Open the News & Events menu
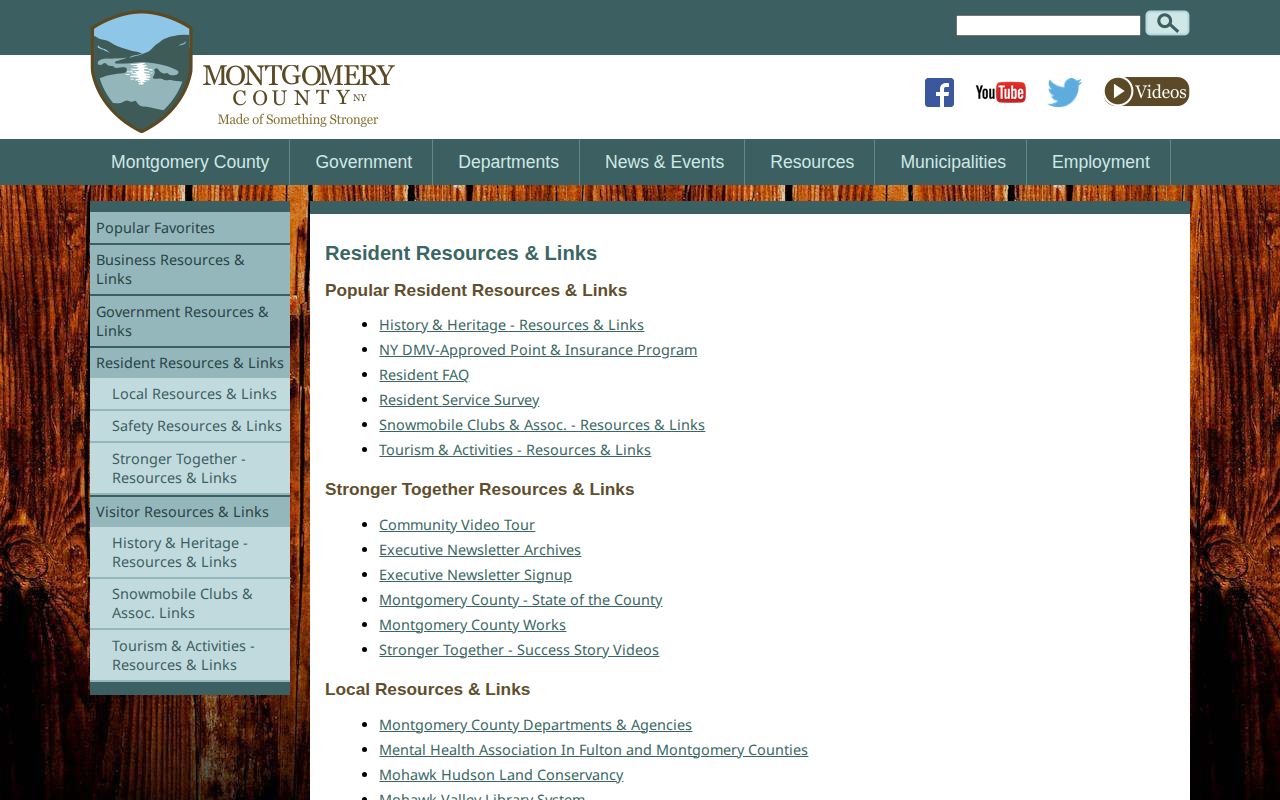 [664, 162]
